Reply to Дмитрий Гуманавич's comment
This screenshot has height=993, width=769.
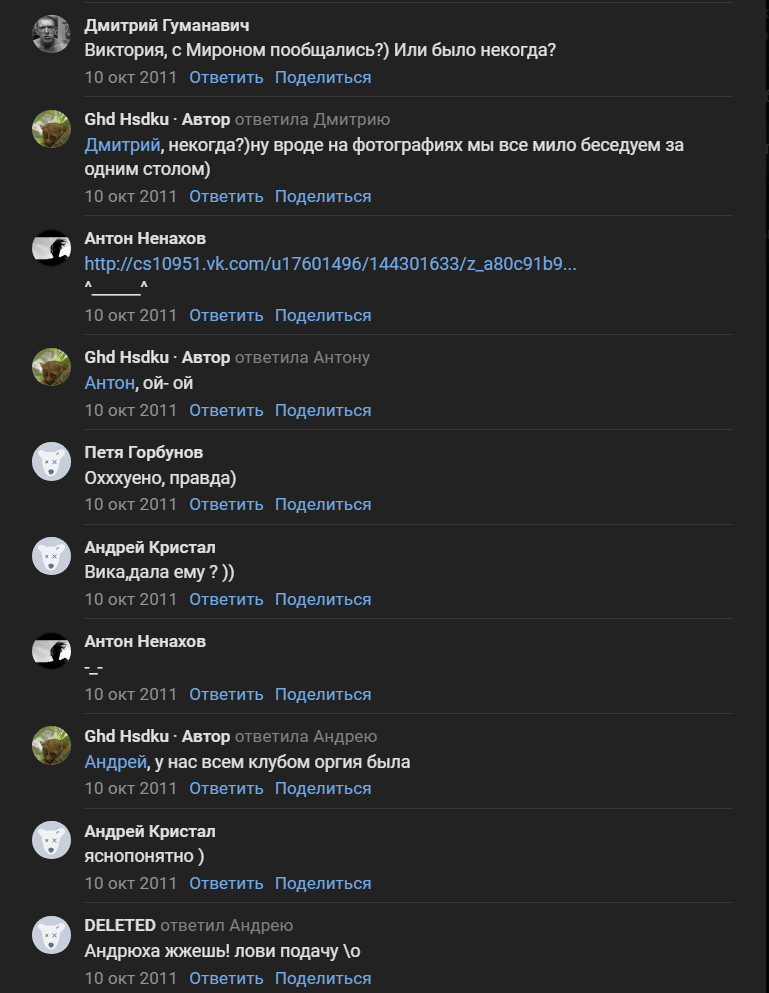pos(226,77)
